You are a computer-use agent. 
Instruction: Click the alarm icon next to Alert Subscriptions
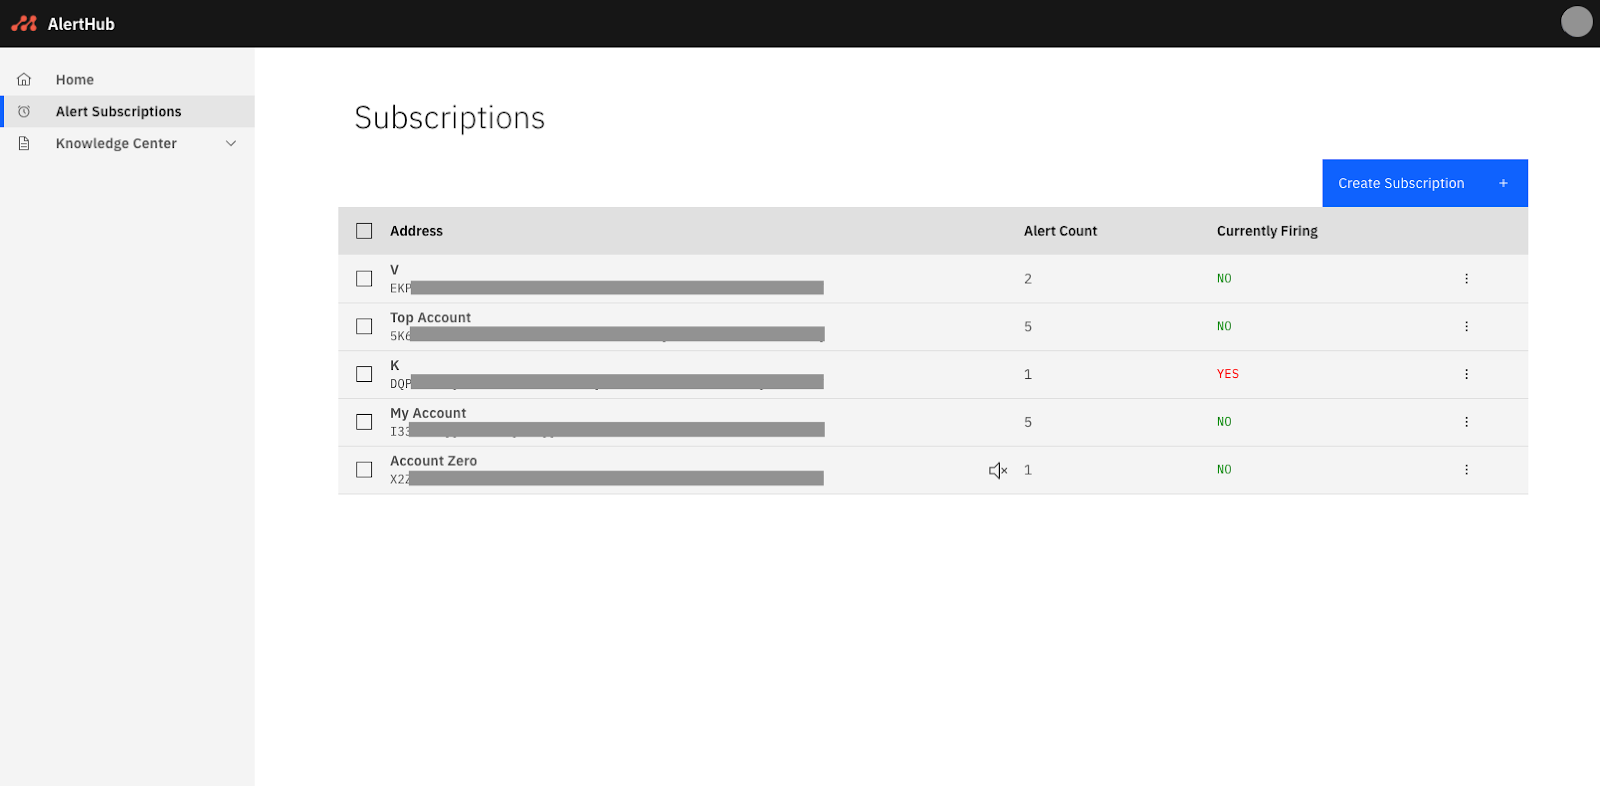click(x=24, y=111)
